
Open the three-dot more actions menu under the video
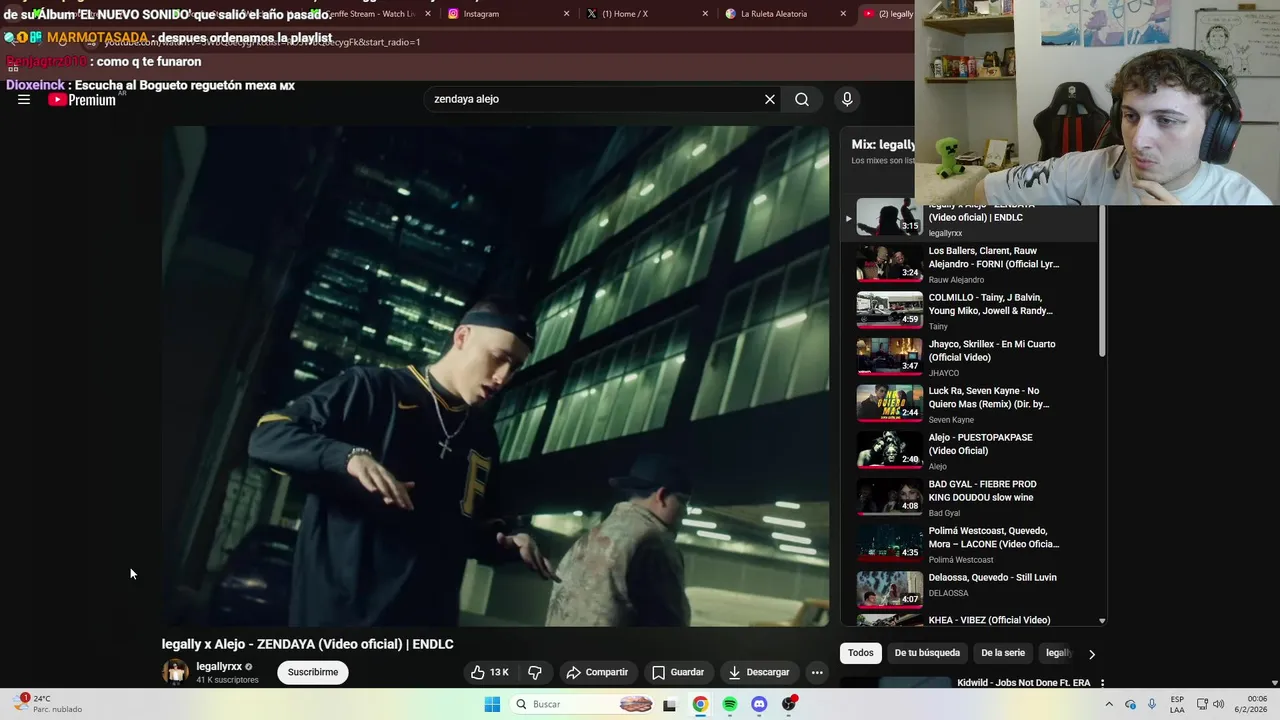tap(817, 672)
